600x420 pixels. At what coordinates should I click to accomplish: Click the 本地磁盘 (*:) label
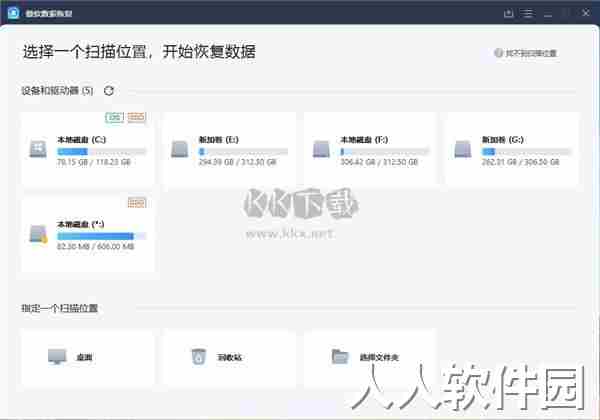pyautogui.click(x=81, y=224)
